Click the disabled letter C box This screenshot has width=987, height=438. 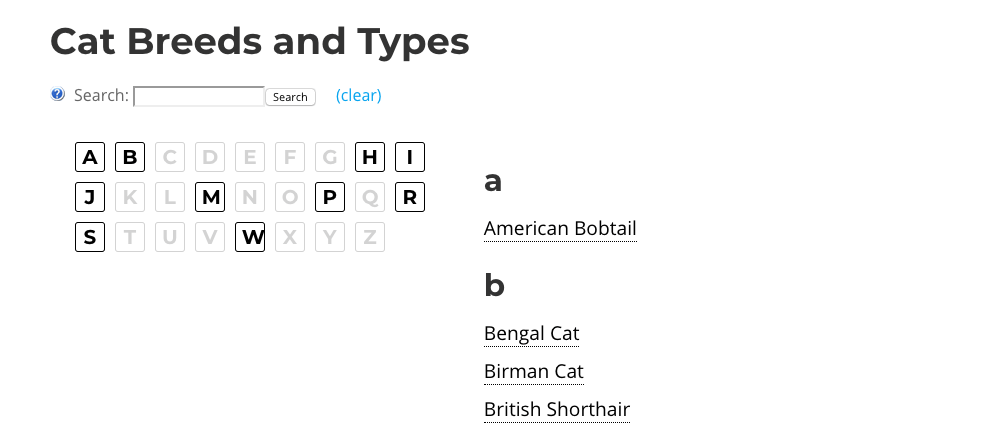point(170,157)
